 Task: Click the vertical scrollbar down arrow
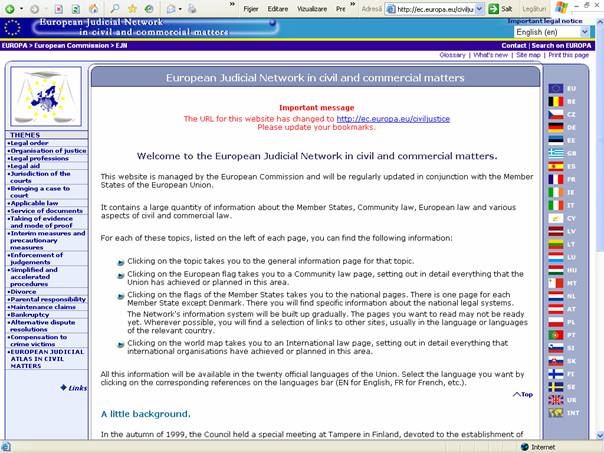[x=599, y=435]
